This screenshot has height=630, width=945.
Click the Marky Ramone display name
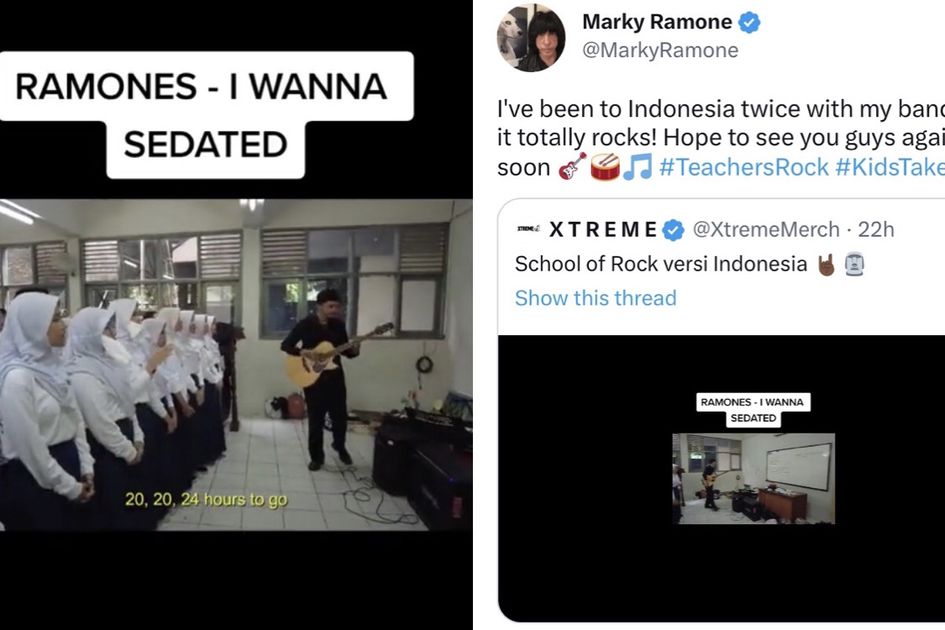pos(657,22)
